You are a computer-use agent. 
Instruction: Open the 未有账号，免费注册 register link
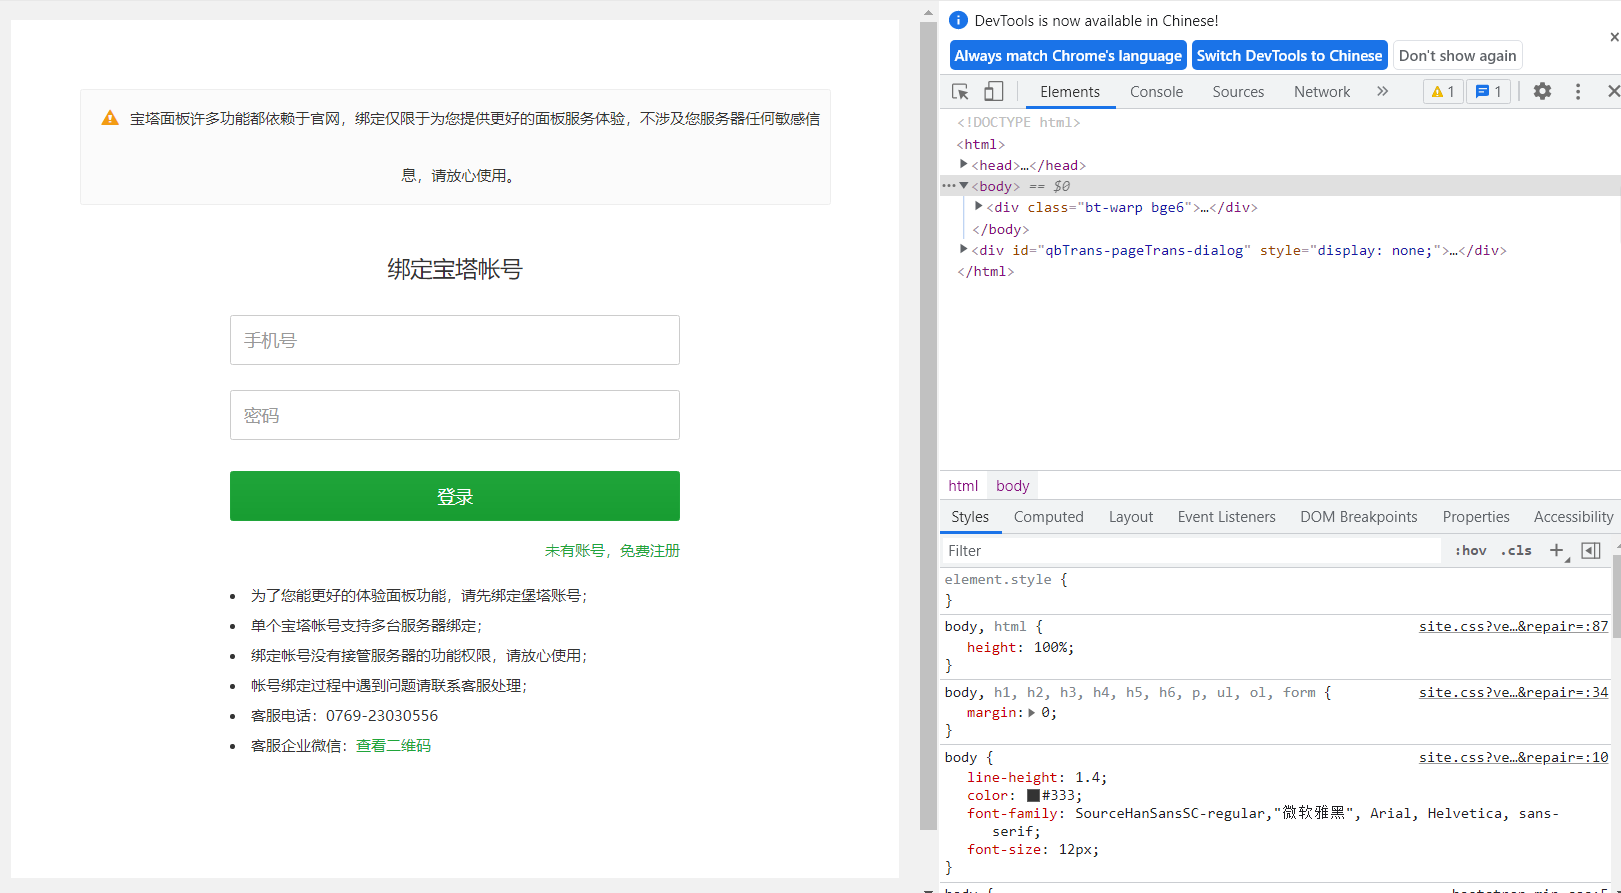click(612, 550)
